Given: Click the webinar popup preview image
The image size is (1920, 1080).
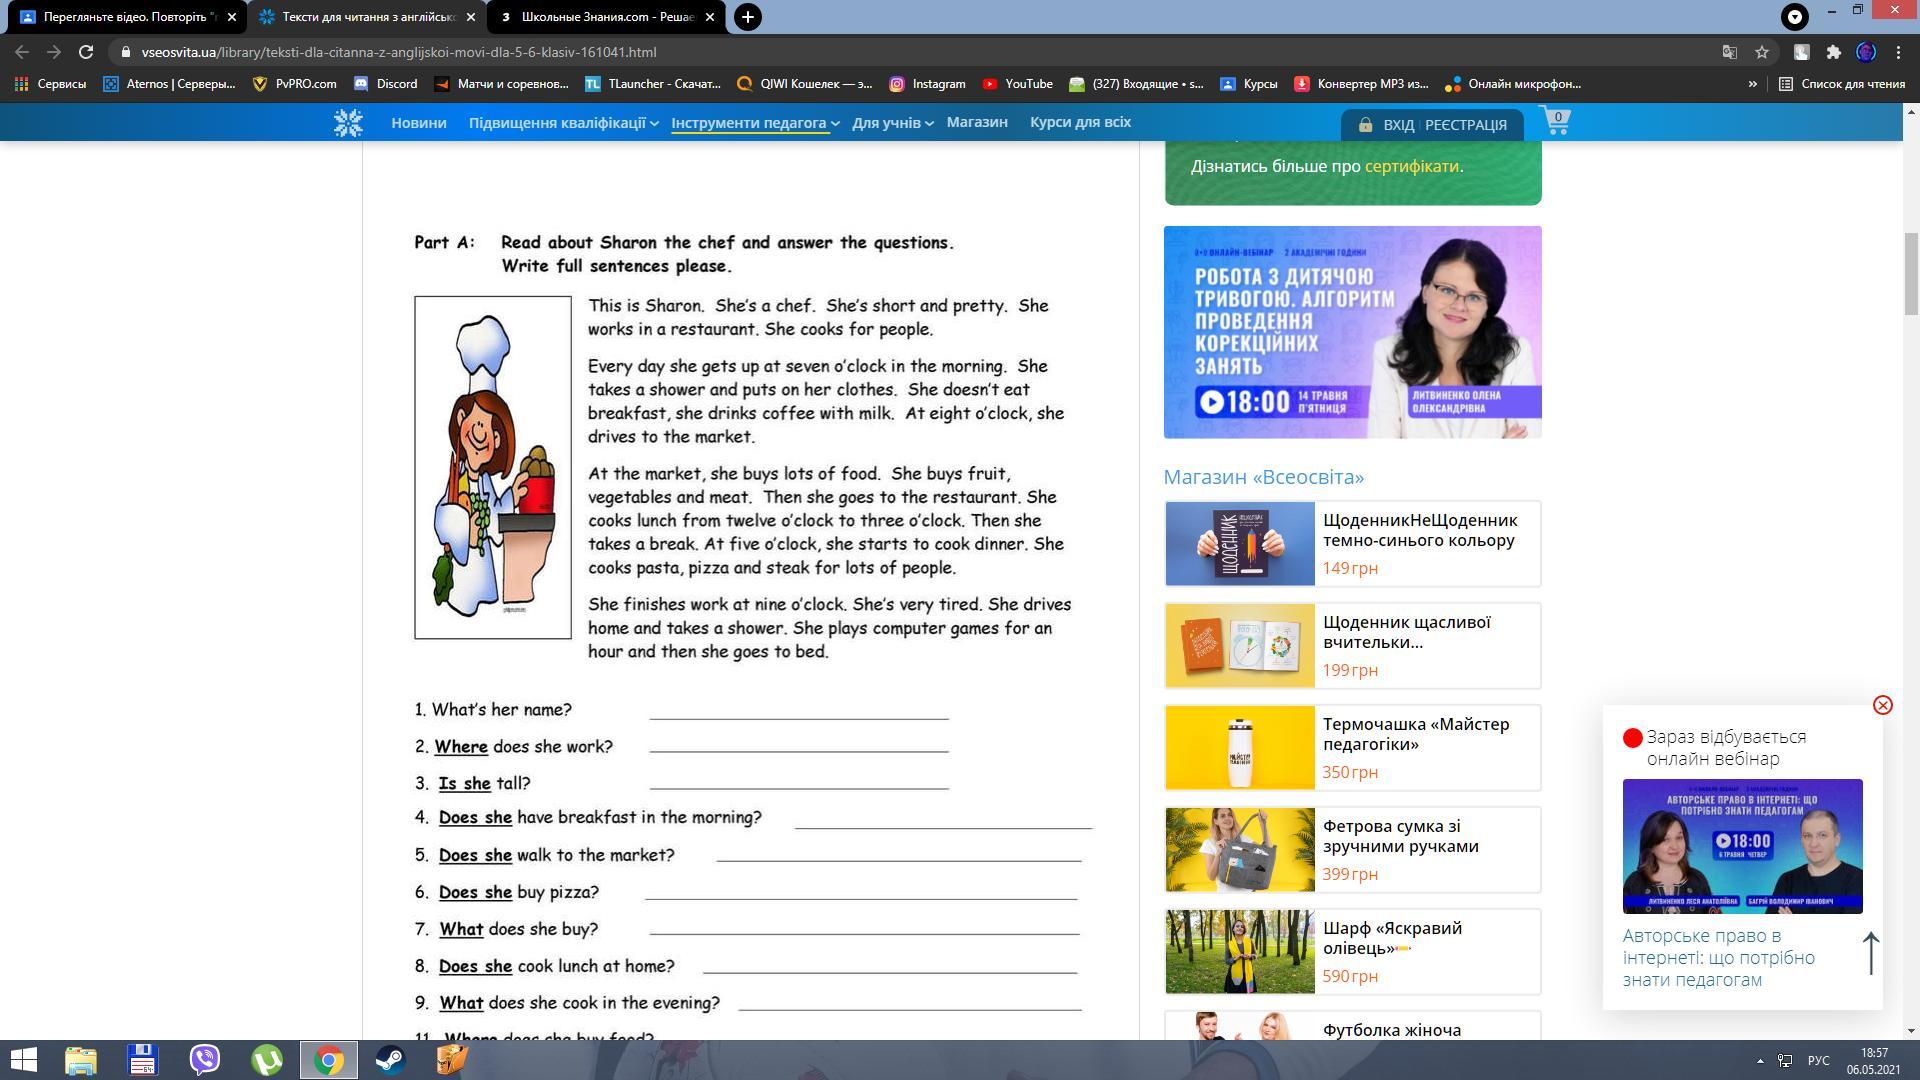Looking at the screenshot, I should (1742, 846).
